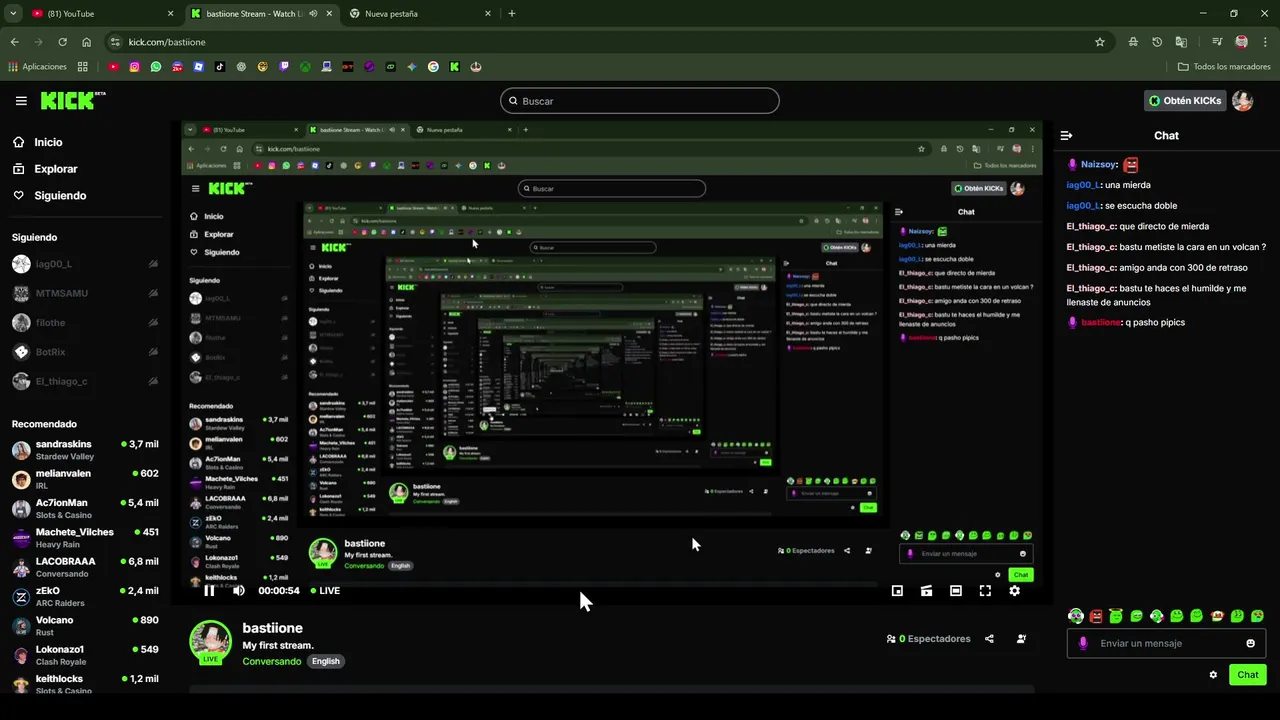Open player settings gear
The image size is (1280, 720).
1014,591
